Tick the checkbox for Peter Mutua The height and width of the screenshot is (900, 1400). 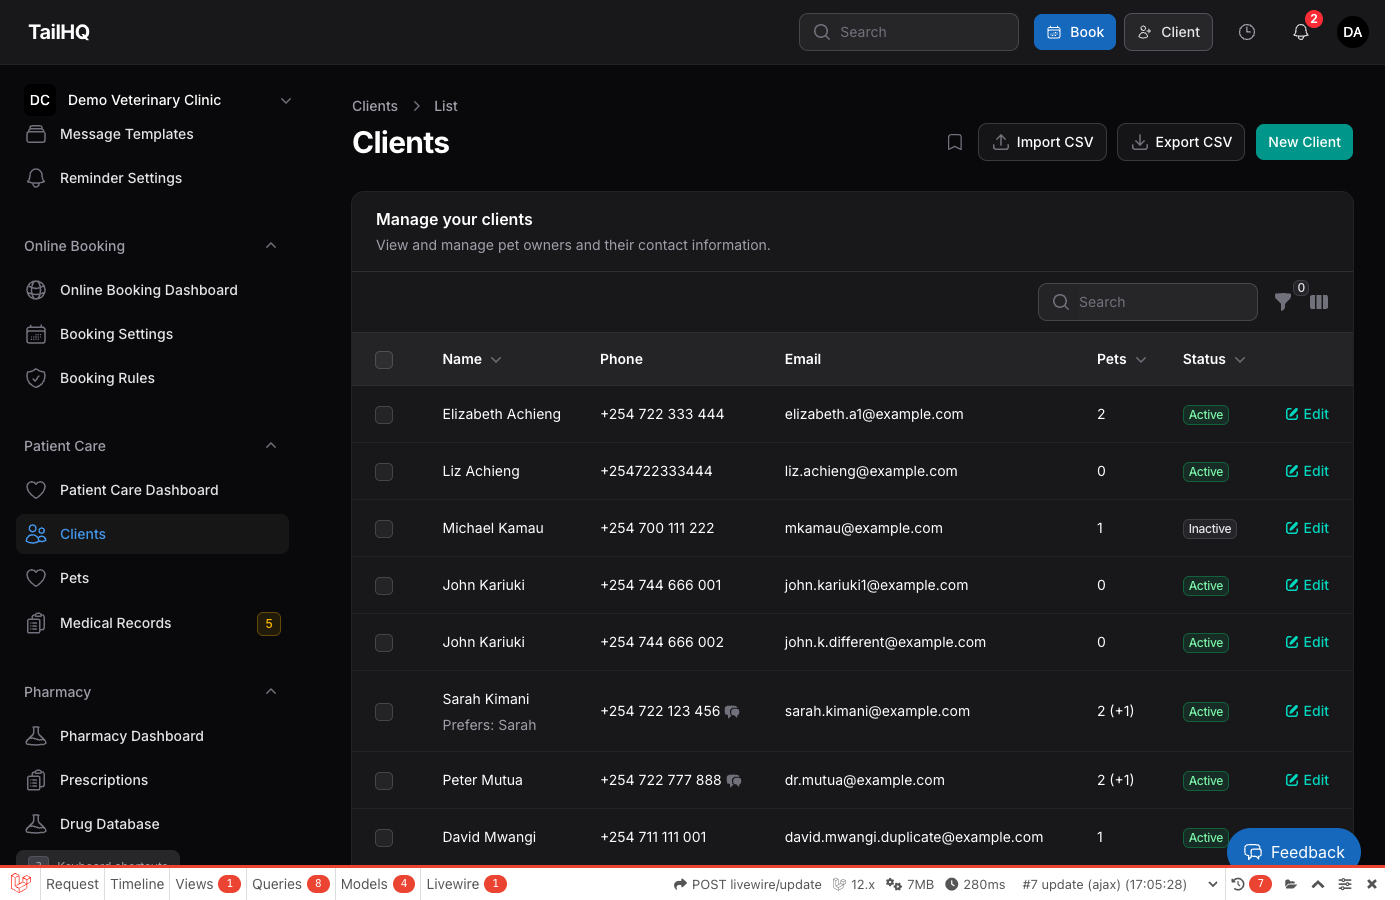pyautogui.click(x=384, y=781)
